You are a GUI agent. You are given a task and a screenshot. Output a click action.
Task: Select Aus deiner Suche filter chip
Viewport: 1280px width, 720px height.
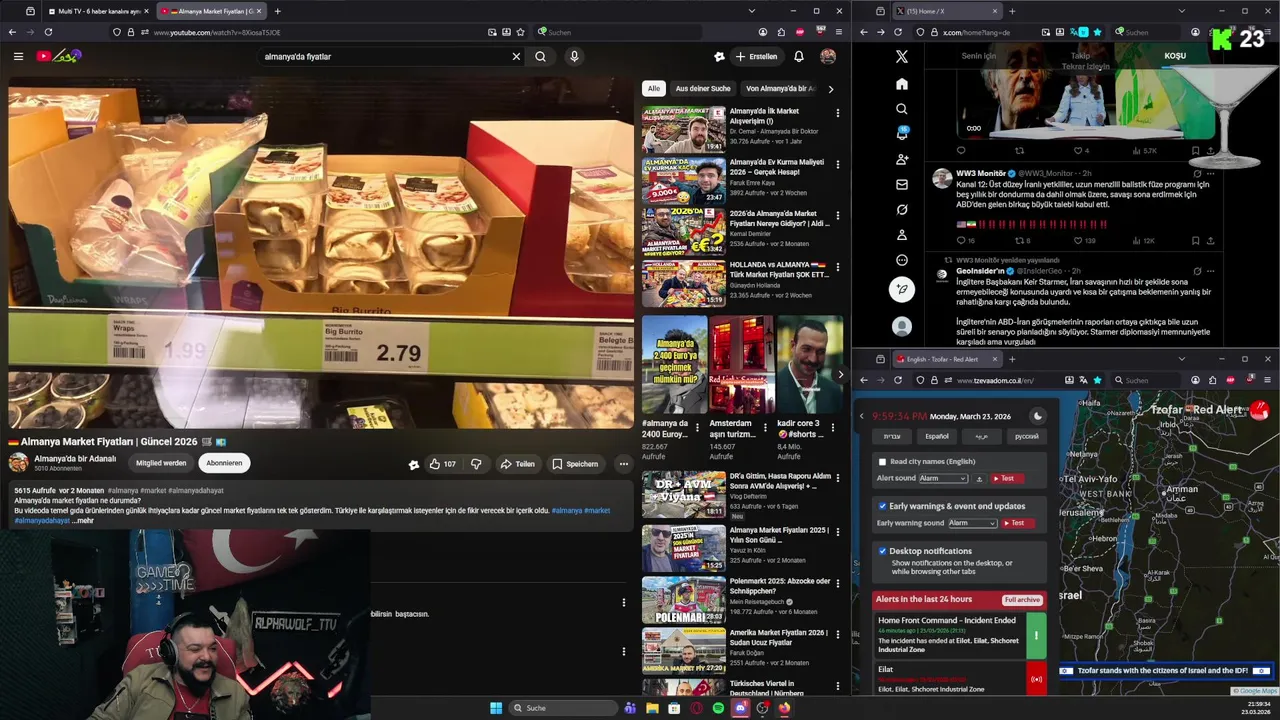pos(703,89)
